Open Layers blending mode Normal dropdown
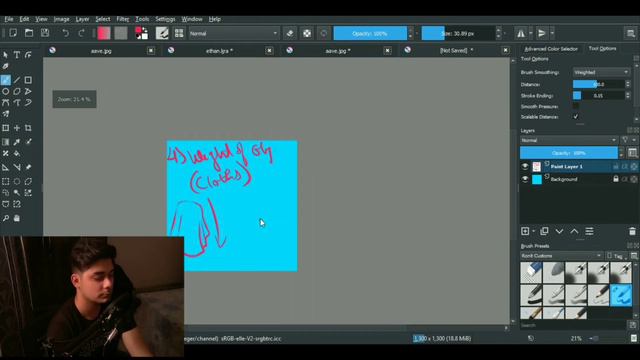This screenshot has height=360, width=640. point(569,140)
